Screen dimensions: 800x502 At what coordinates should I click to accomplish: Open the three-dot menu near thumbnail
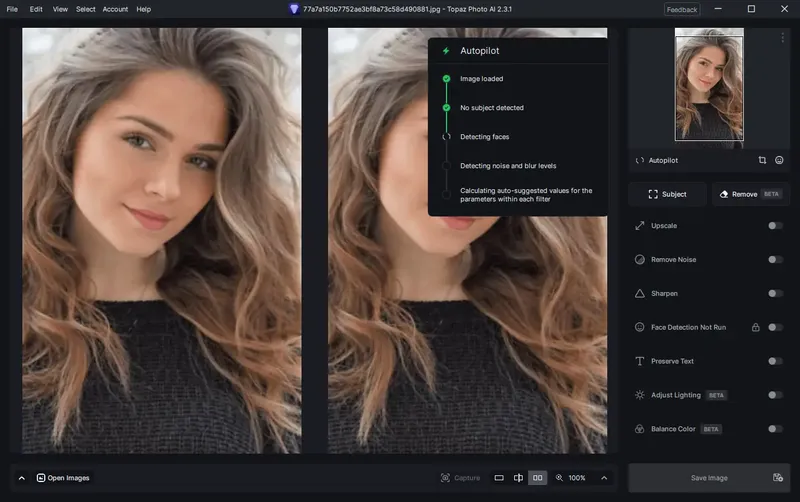click(782, 38)
